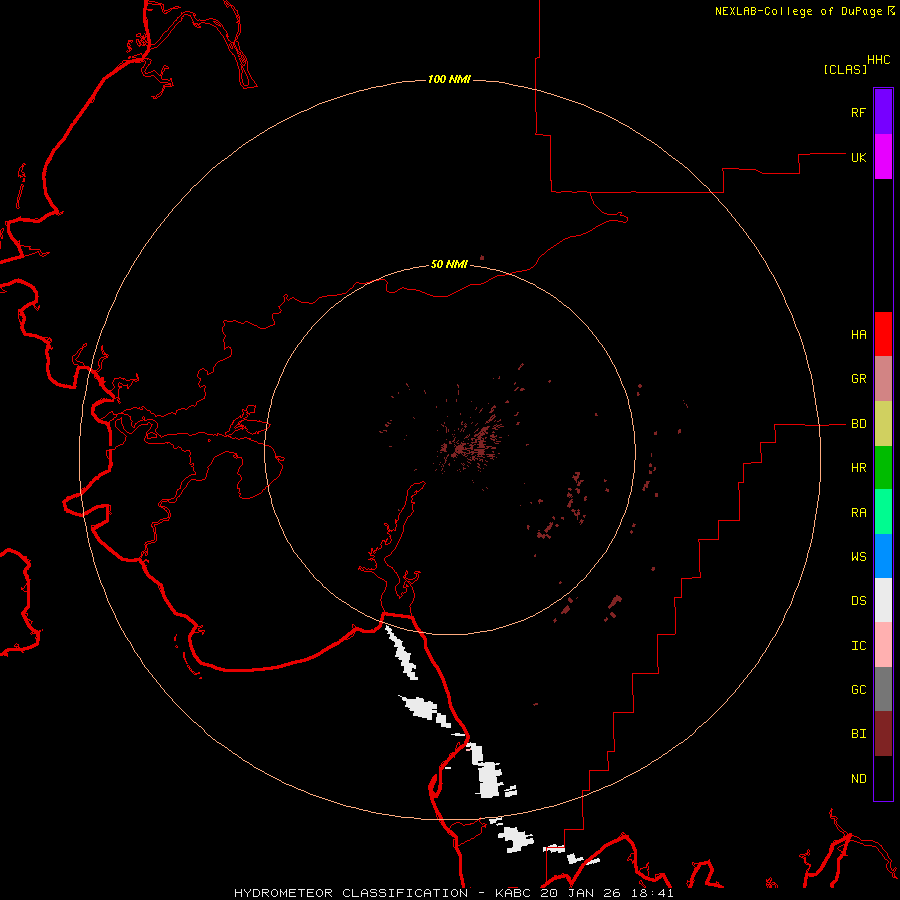
Task: Click the WS legend label
Action: (858, 556)
